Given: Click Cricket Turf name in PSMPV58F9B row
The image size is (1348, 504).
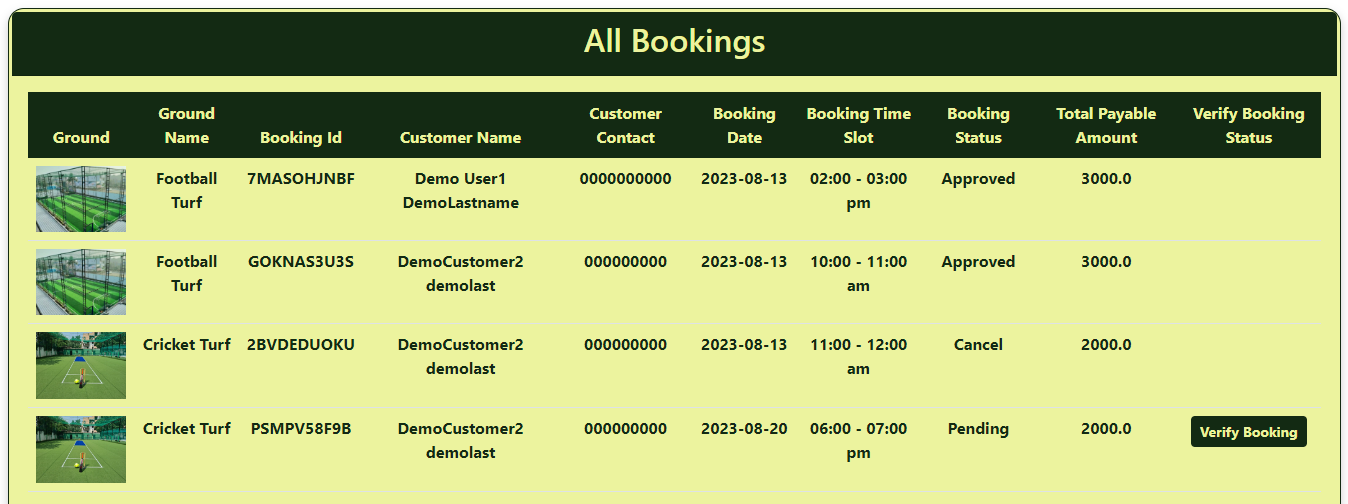Looking at the screenshot, I should (187, 429).
